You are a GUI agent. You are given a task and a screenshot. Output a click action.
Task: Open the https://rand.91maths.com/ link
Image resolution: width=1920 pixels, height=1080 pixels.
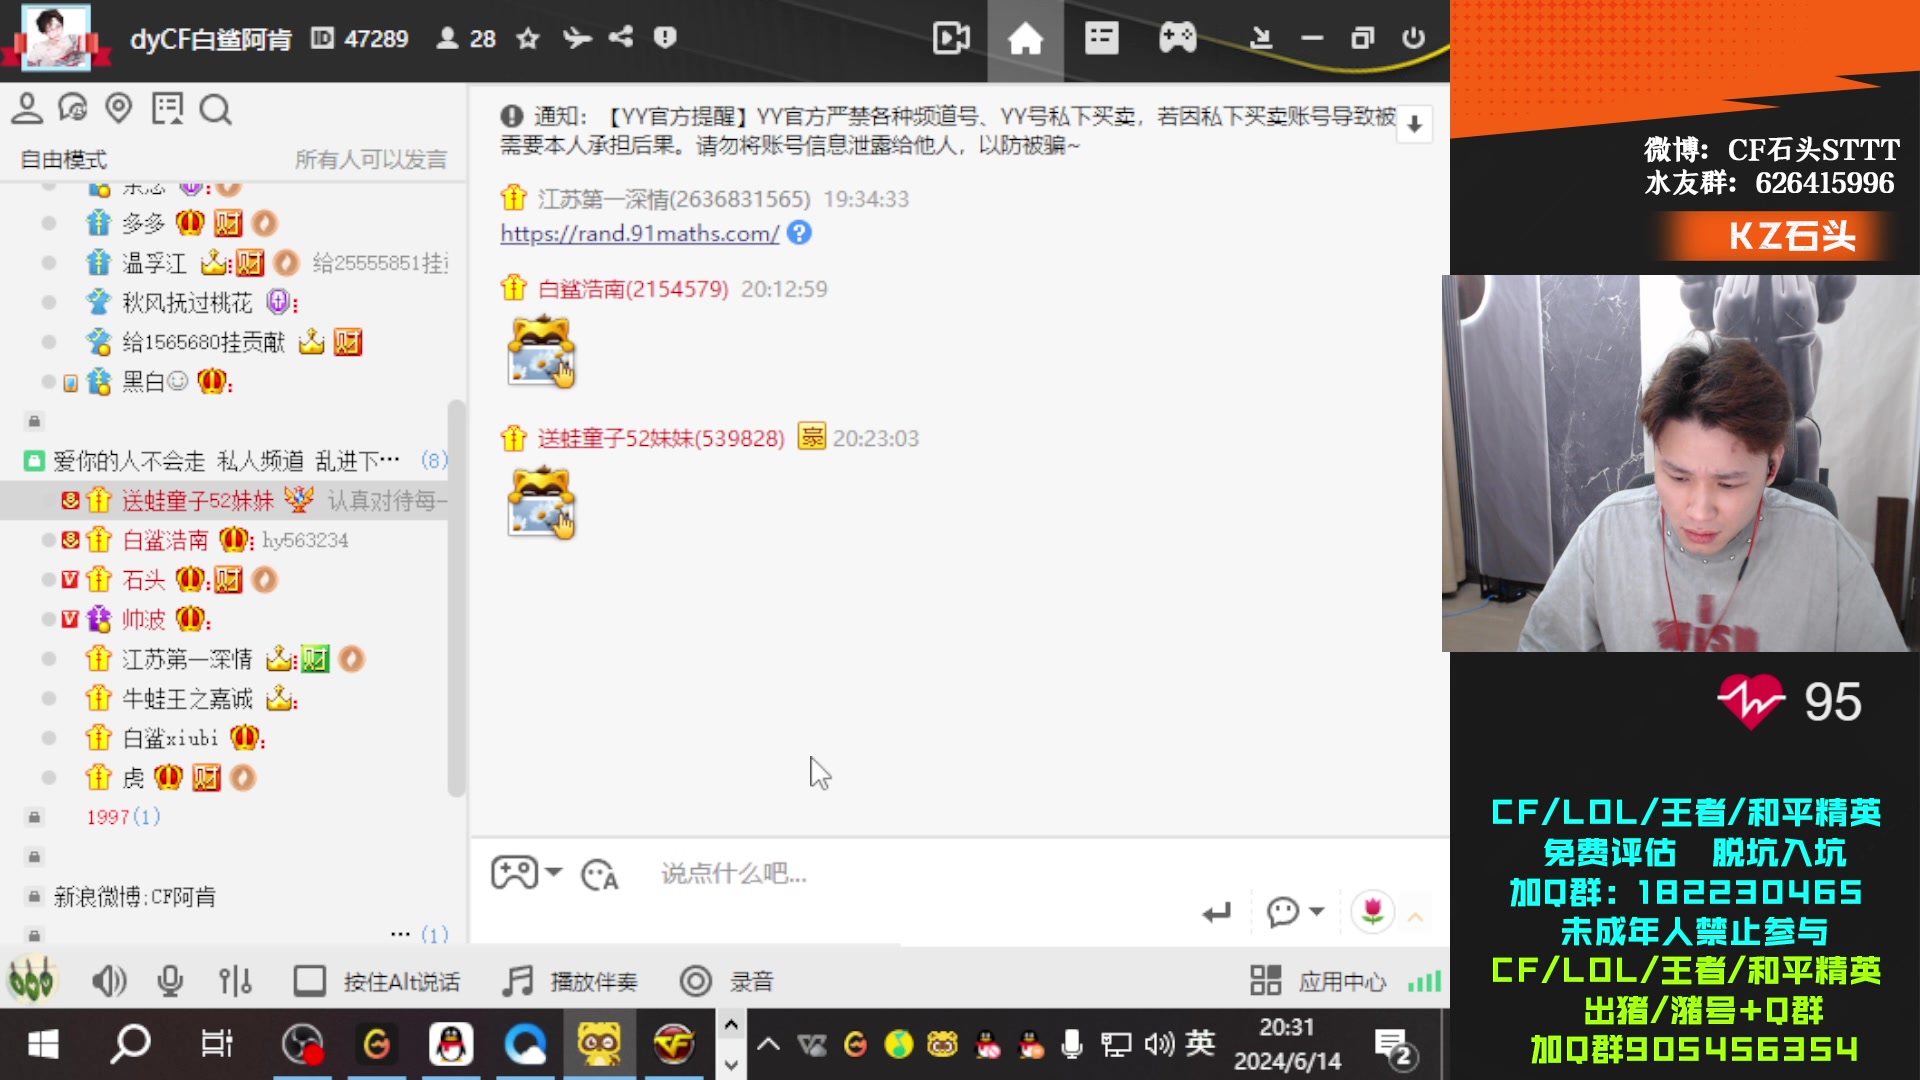coord(637,233)
